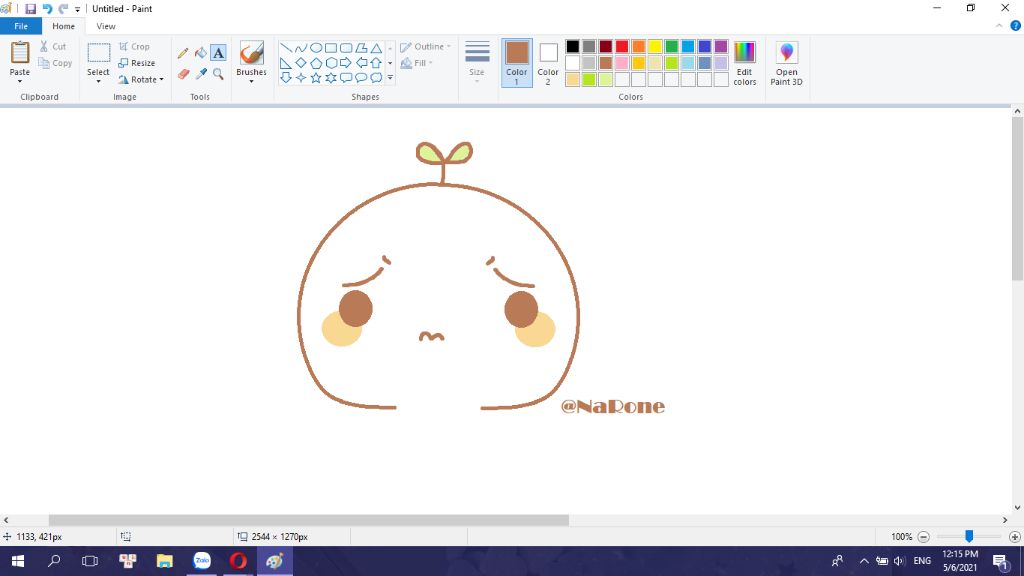Switch to the View tab
This screenshot has width=1024, height=576.
pos(106,26)
